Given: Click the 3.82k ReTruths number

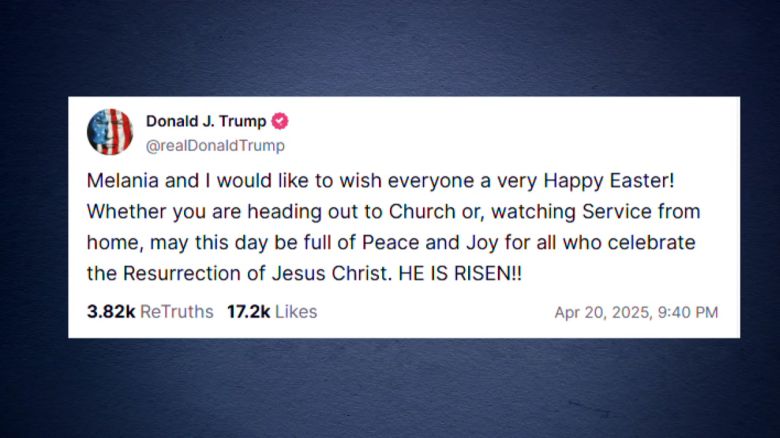Looking at the screenshot, I should [111, 312].
